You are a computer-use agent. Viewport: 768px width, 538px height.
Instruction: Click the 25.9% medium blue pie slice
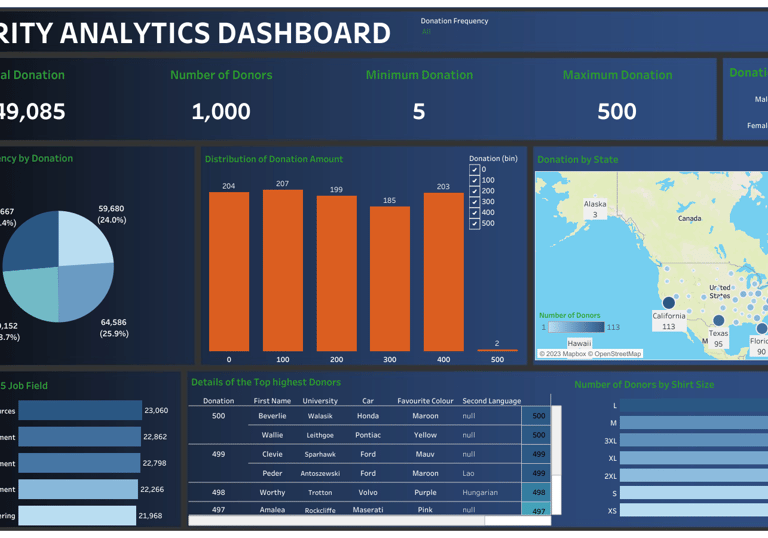click(84, 292)
